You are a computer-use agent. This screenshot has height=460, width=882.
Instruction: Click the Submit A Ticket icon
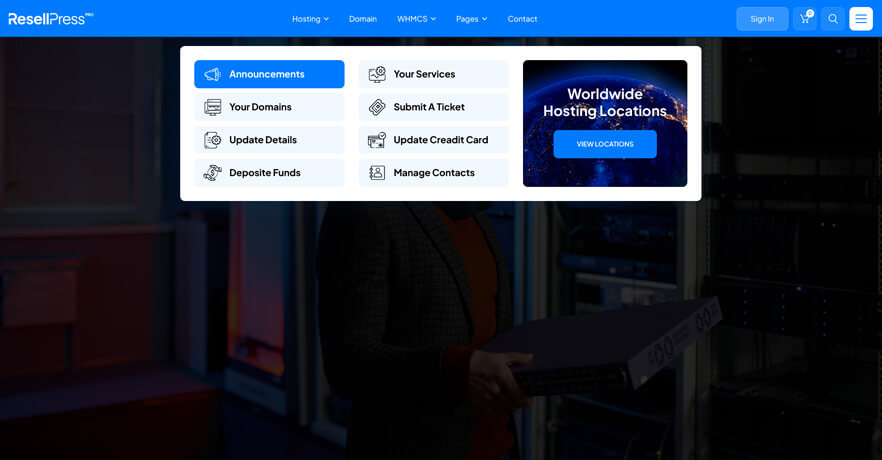[x=377, y=107]
